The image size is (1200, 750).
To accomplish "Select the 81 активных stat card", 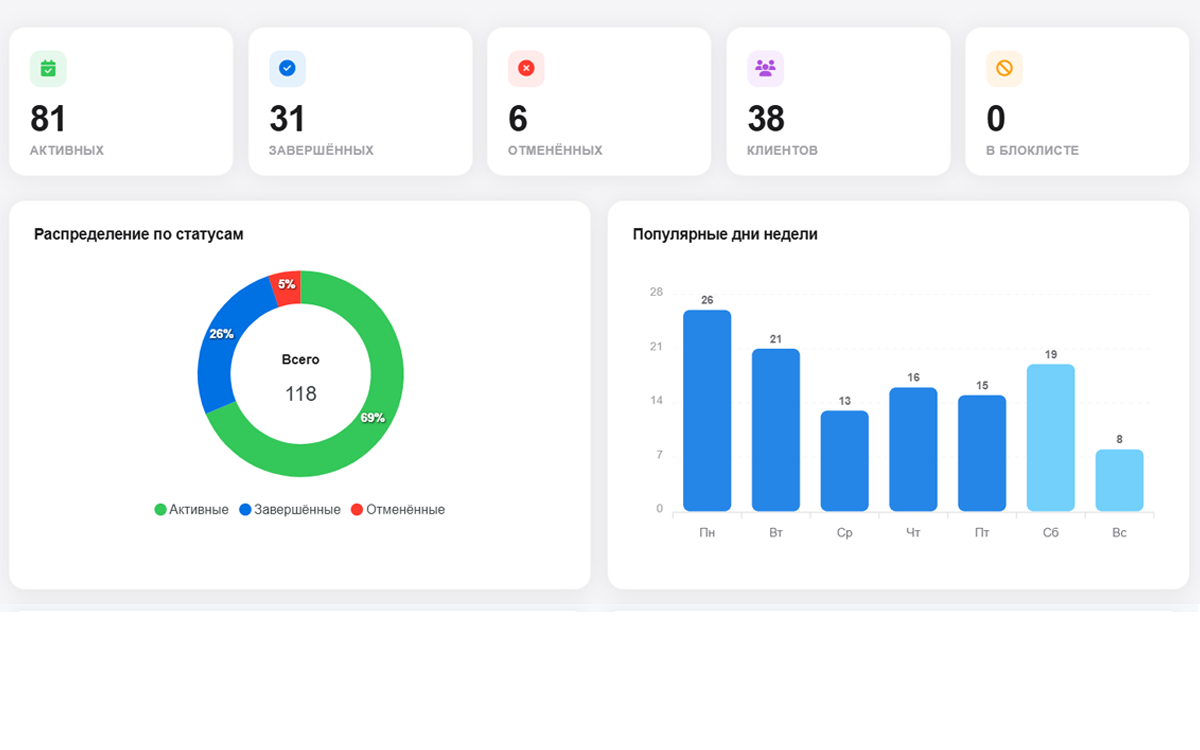I will point(120,100).
